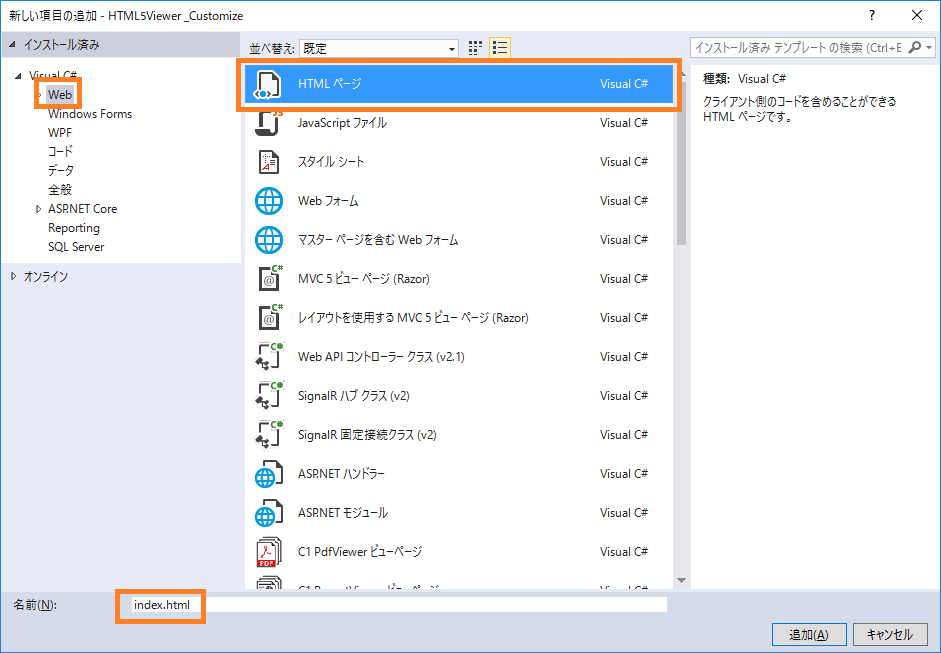
Task: Collapse the インストール済み section
Action: coord(13,45)
